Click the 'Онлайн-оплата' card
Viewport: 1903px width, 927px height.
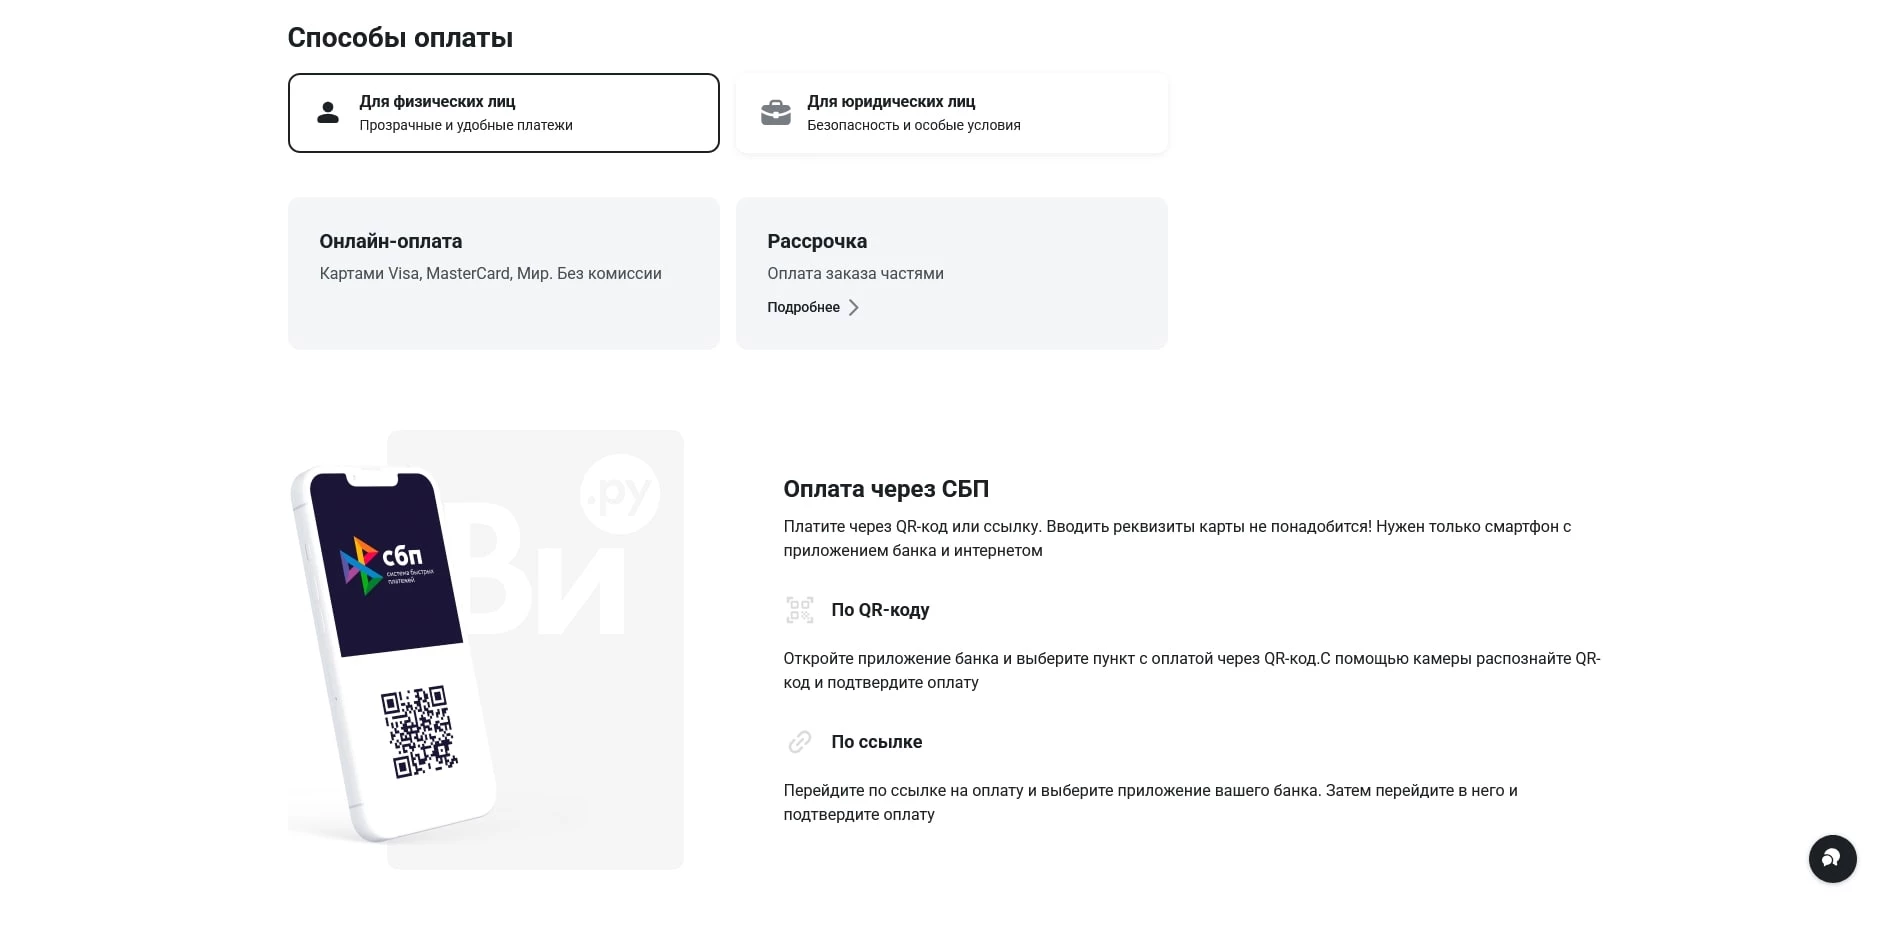click(x=503, y=273)
